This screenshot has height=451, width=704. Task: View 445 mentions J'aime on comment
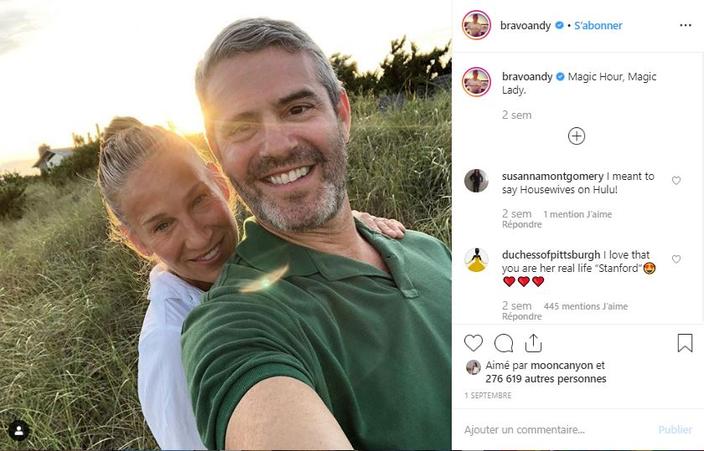(585, 306)
